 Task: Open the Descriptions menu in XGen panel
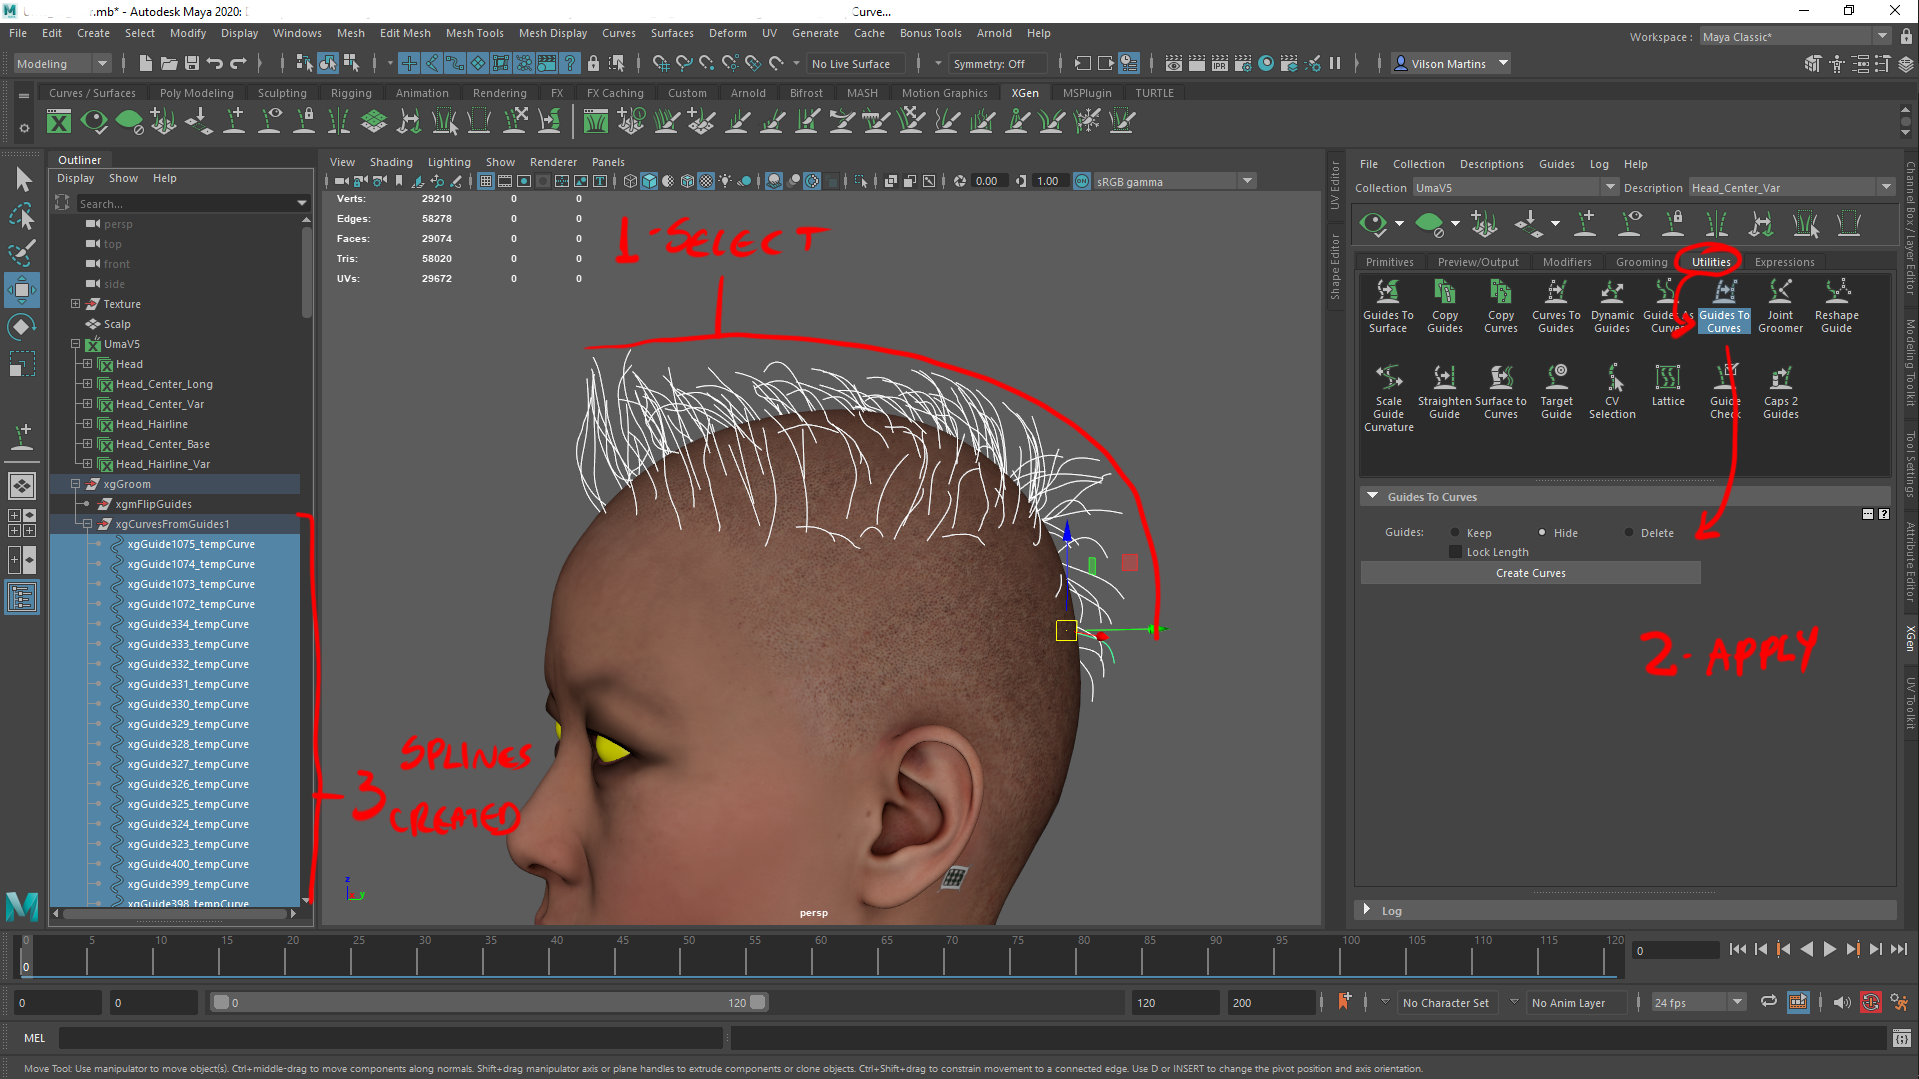[1491, 164]
